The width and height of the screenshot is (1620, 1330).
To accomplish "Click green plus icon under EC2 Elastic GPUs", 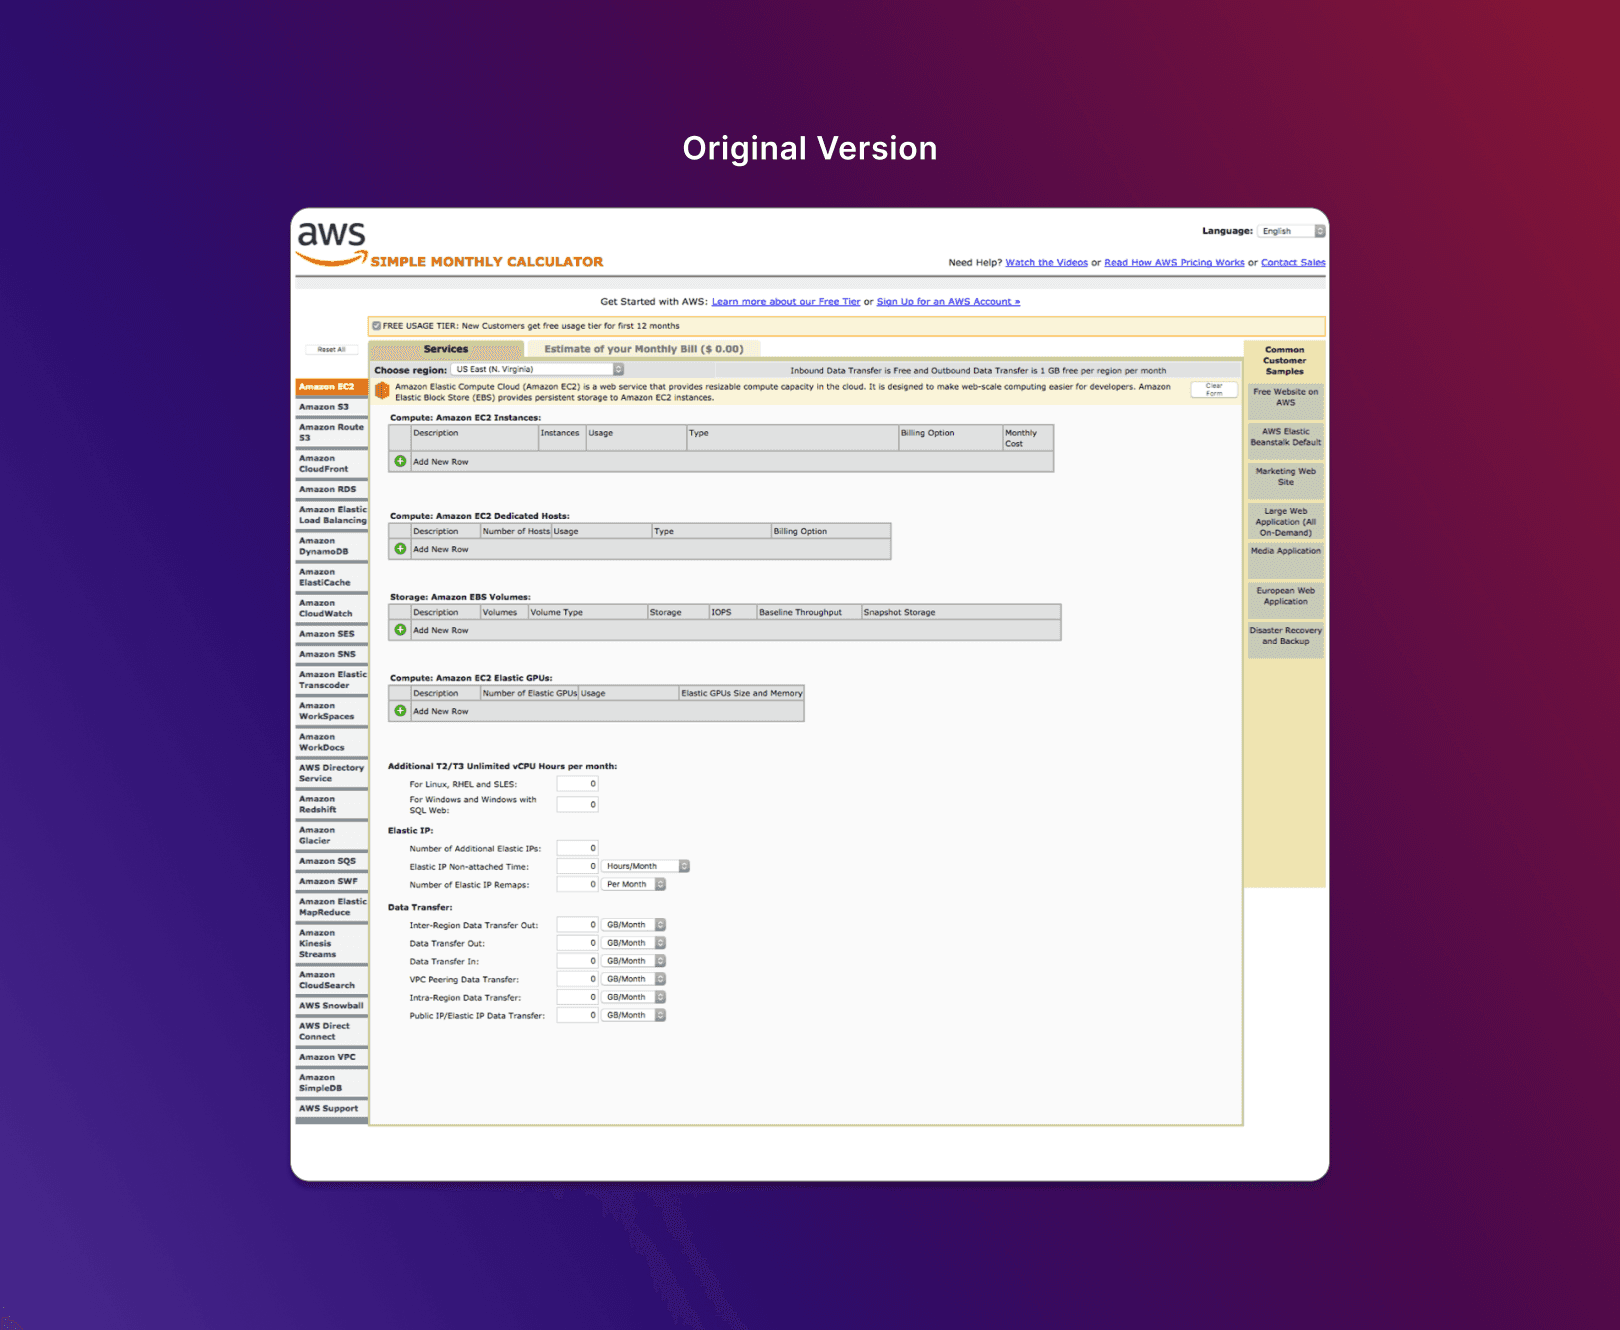I will click(400, 711).
